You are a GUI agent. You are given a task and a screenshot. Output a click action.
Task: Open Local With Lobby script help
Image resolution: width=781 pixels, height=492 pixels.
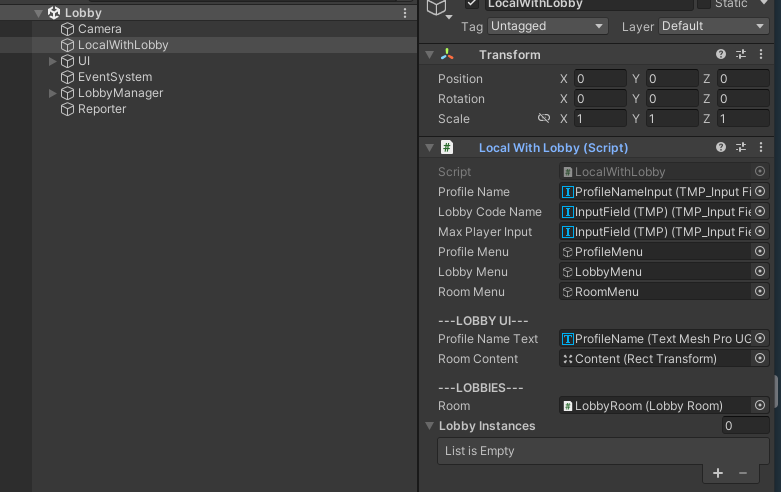tap(721, 147)
